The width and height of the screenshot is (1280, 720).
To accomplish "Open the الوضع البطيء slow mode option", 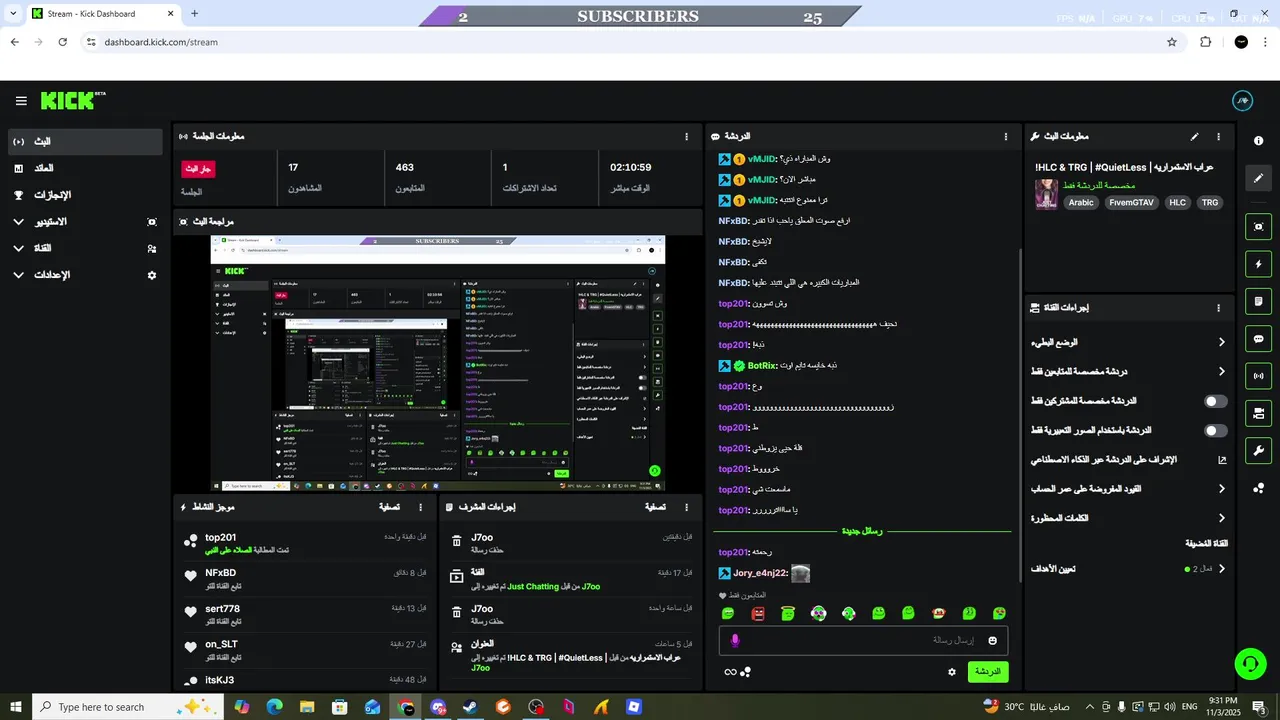I will pos(1128,342).
